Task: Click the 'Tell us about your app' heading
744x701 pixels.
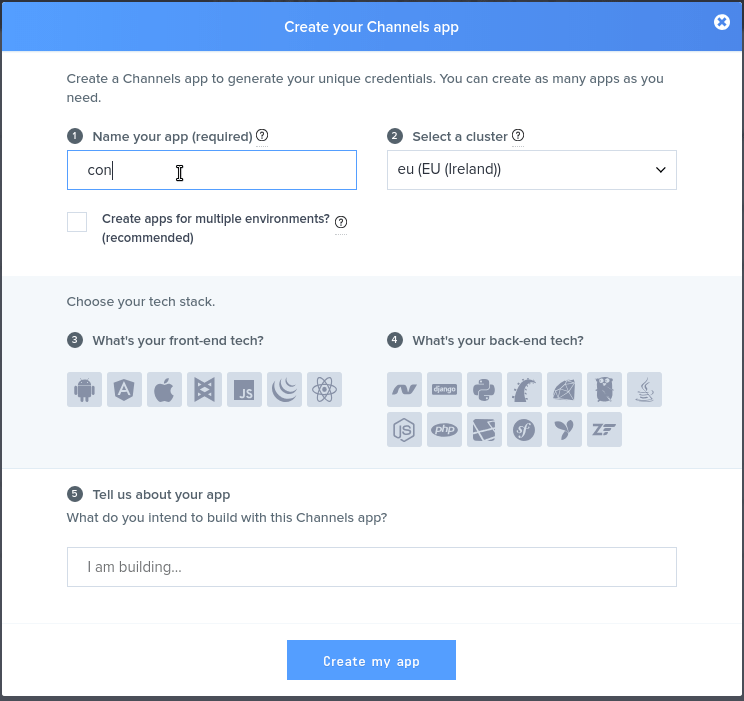Action: coord(161,495)
